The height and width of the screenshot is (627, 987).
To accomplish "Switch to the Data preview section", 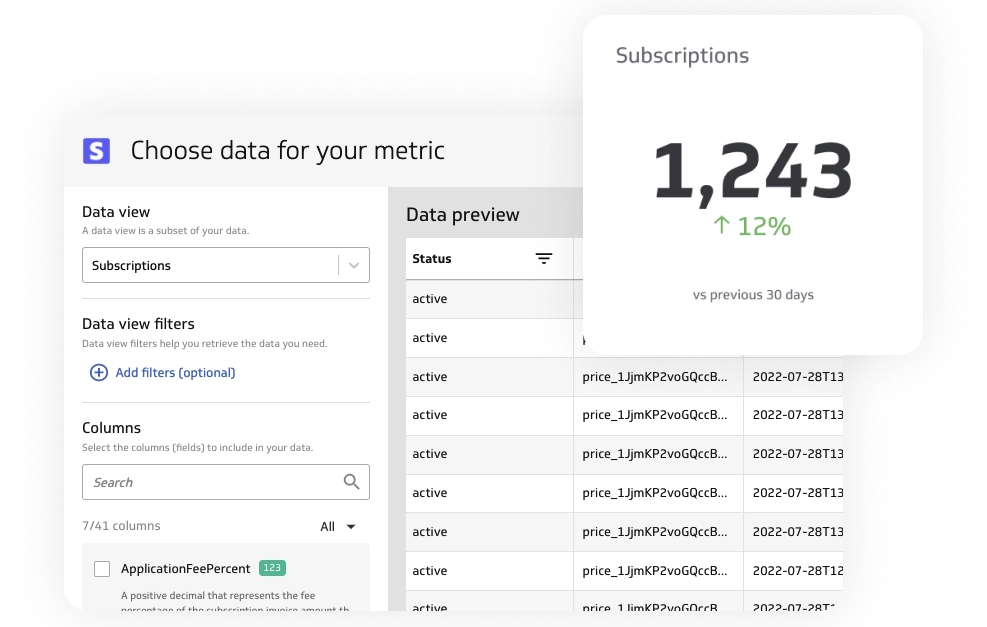I will [x=462, y=214].
